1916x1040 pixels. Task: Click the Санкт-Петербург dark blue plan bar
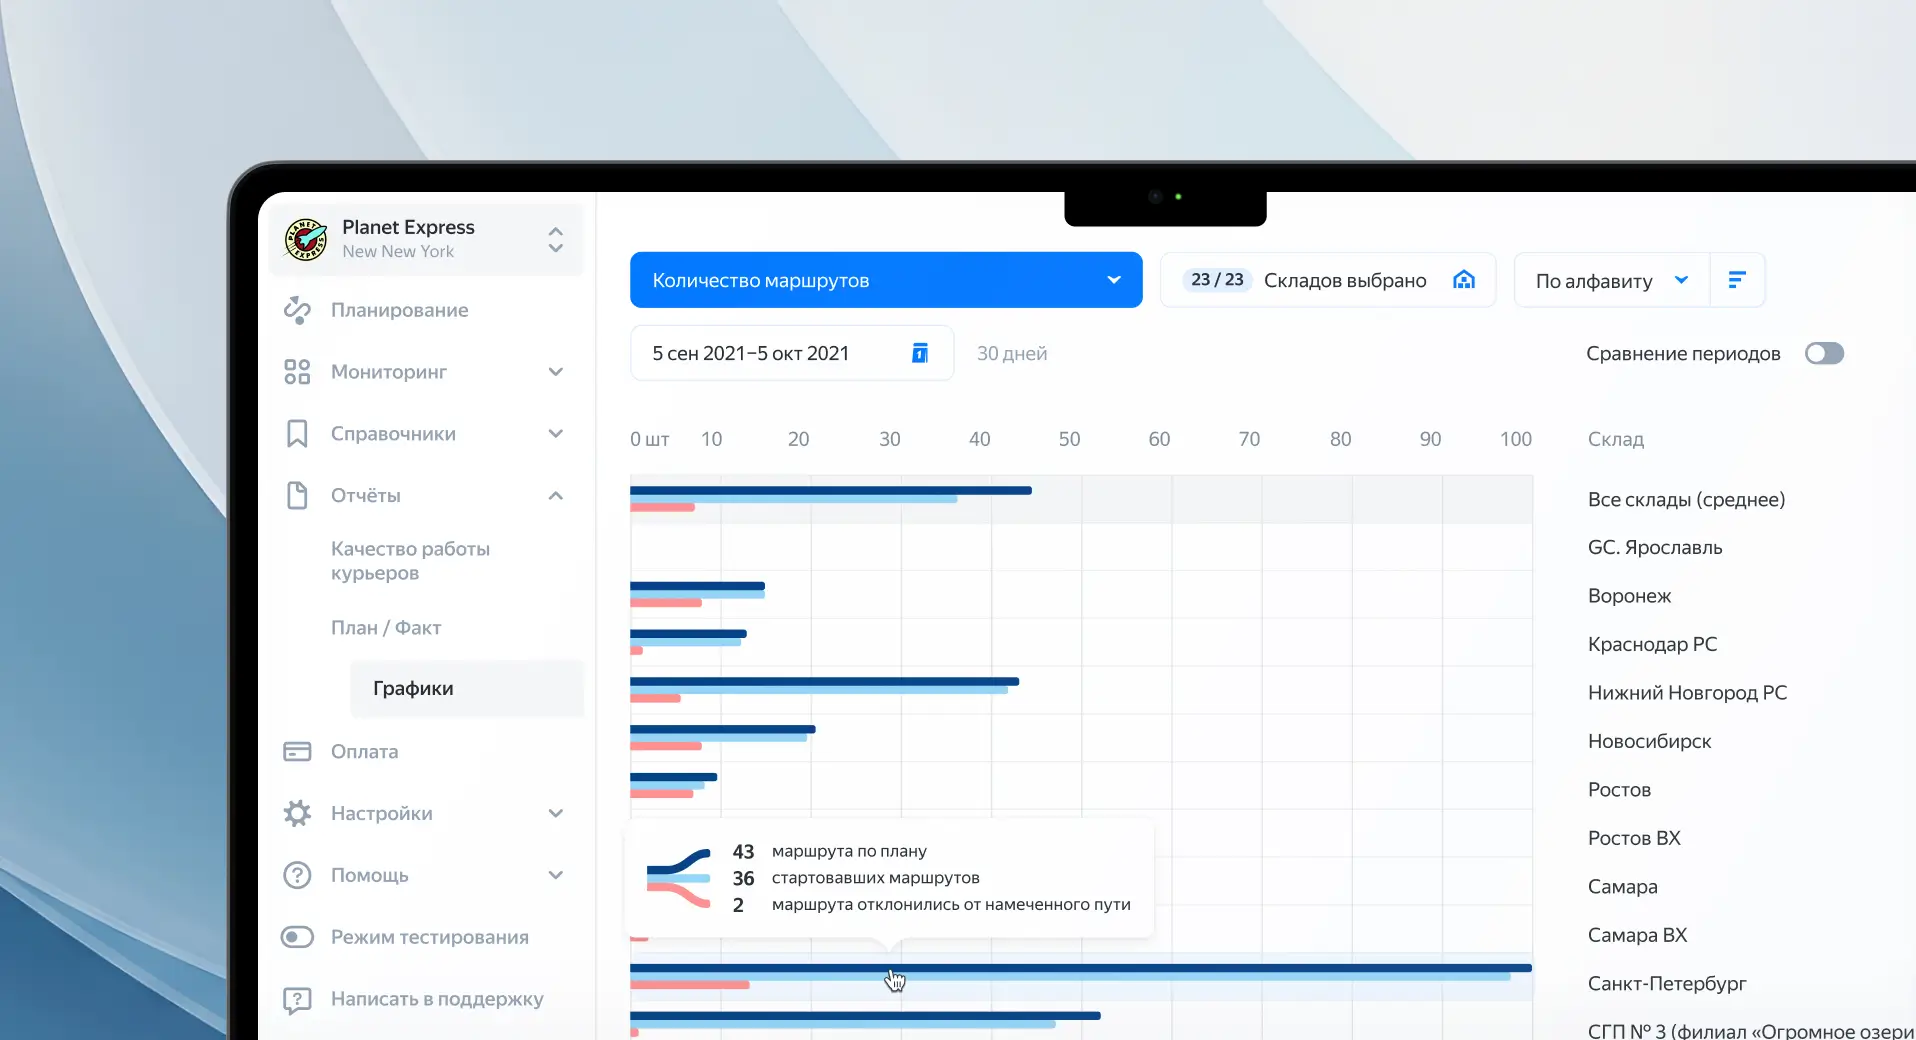(x=1081, y=967)
